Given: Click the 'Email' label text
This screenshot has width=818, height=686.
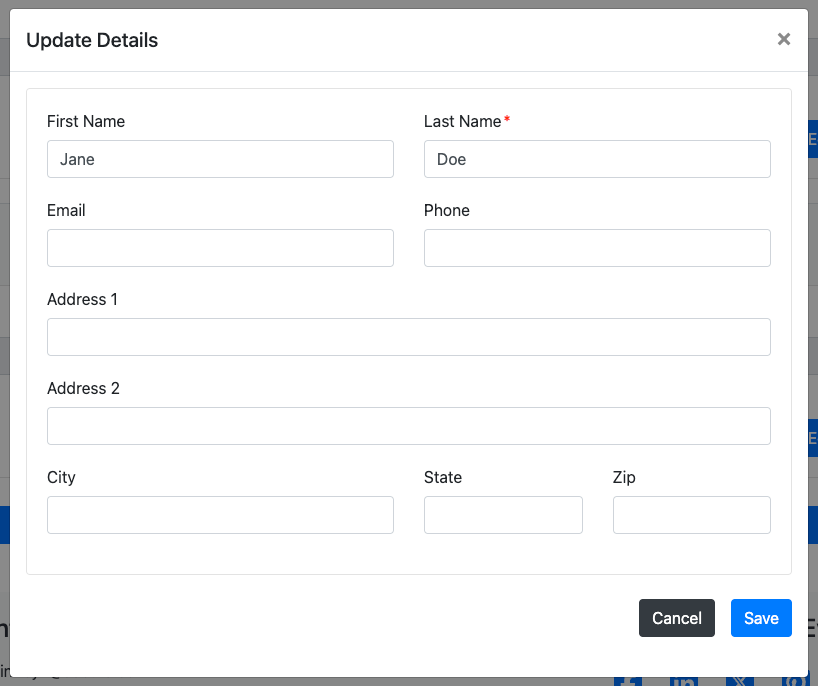Looking at the screenshot, I should coord(66,210).
